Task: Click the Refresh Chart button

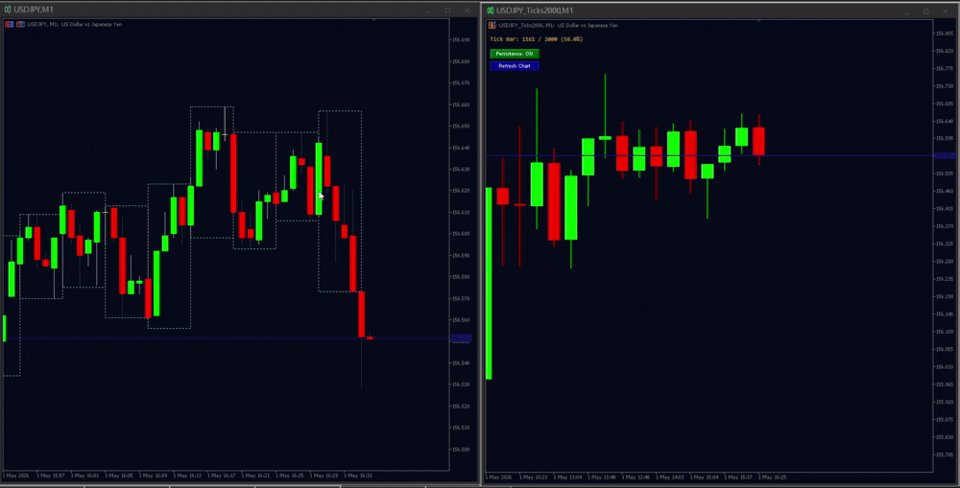Action: click(514, 66)
